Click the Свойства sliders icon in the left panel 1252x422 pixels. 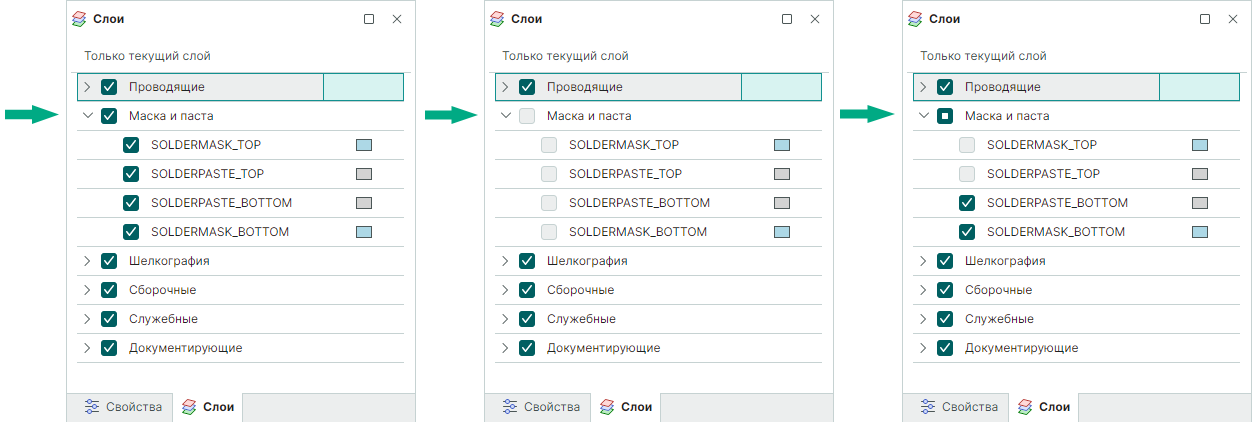(x=93, y=407)
